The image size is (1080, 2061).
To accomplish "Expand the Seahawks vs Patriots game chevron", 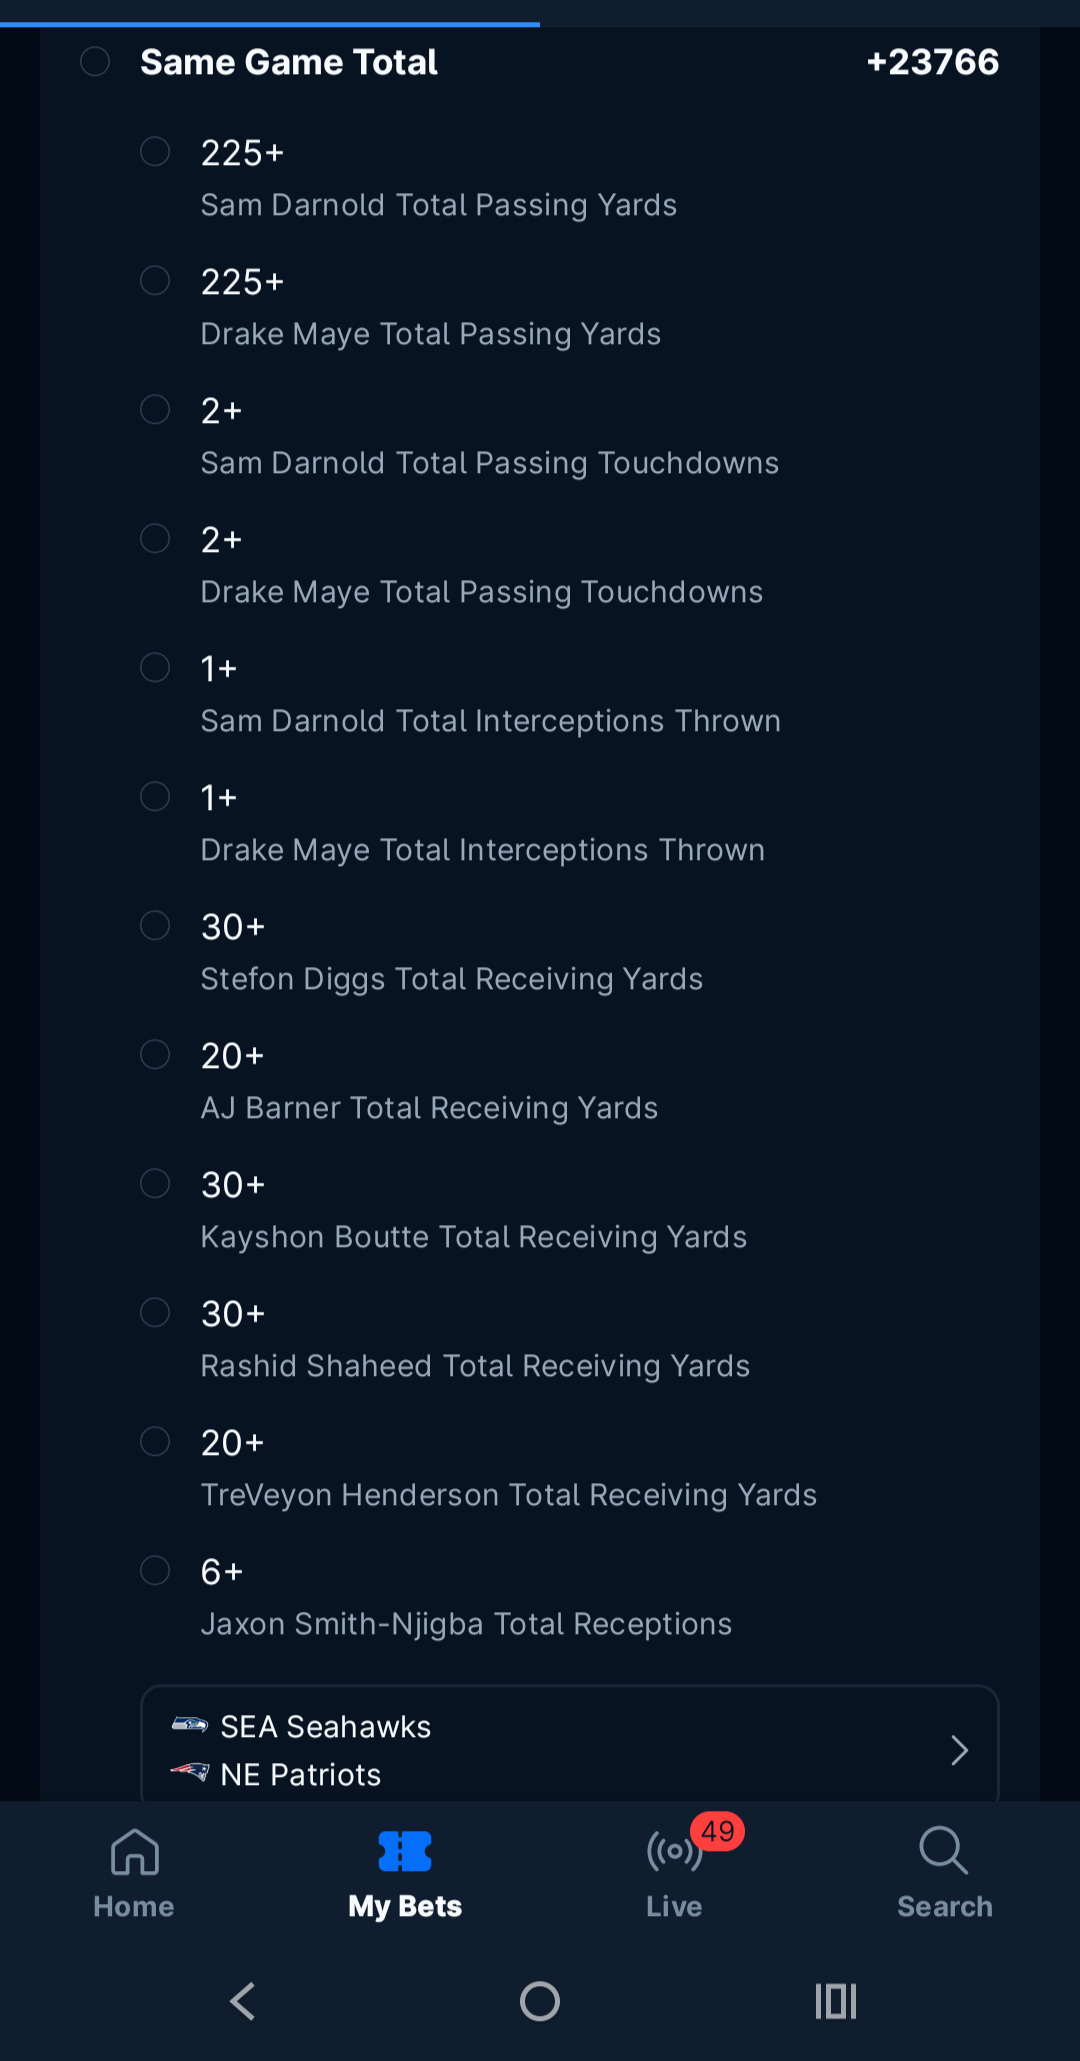I will 959,1750.
